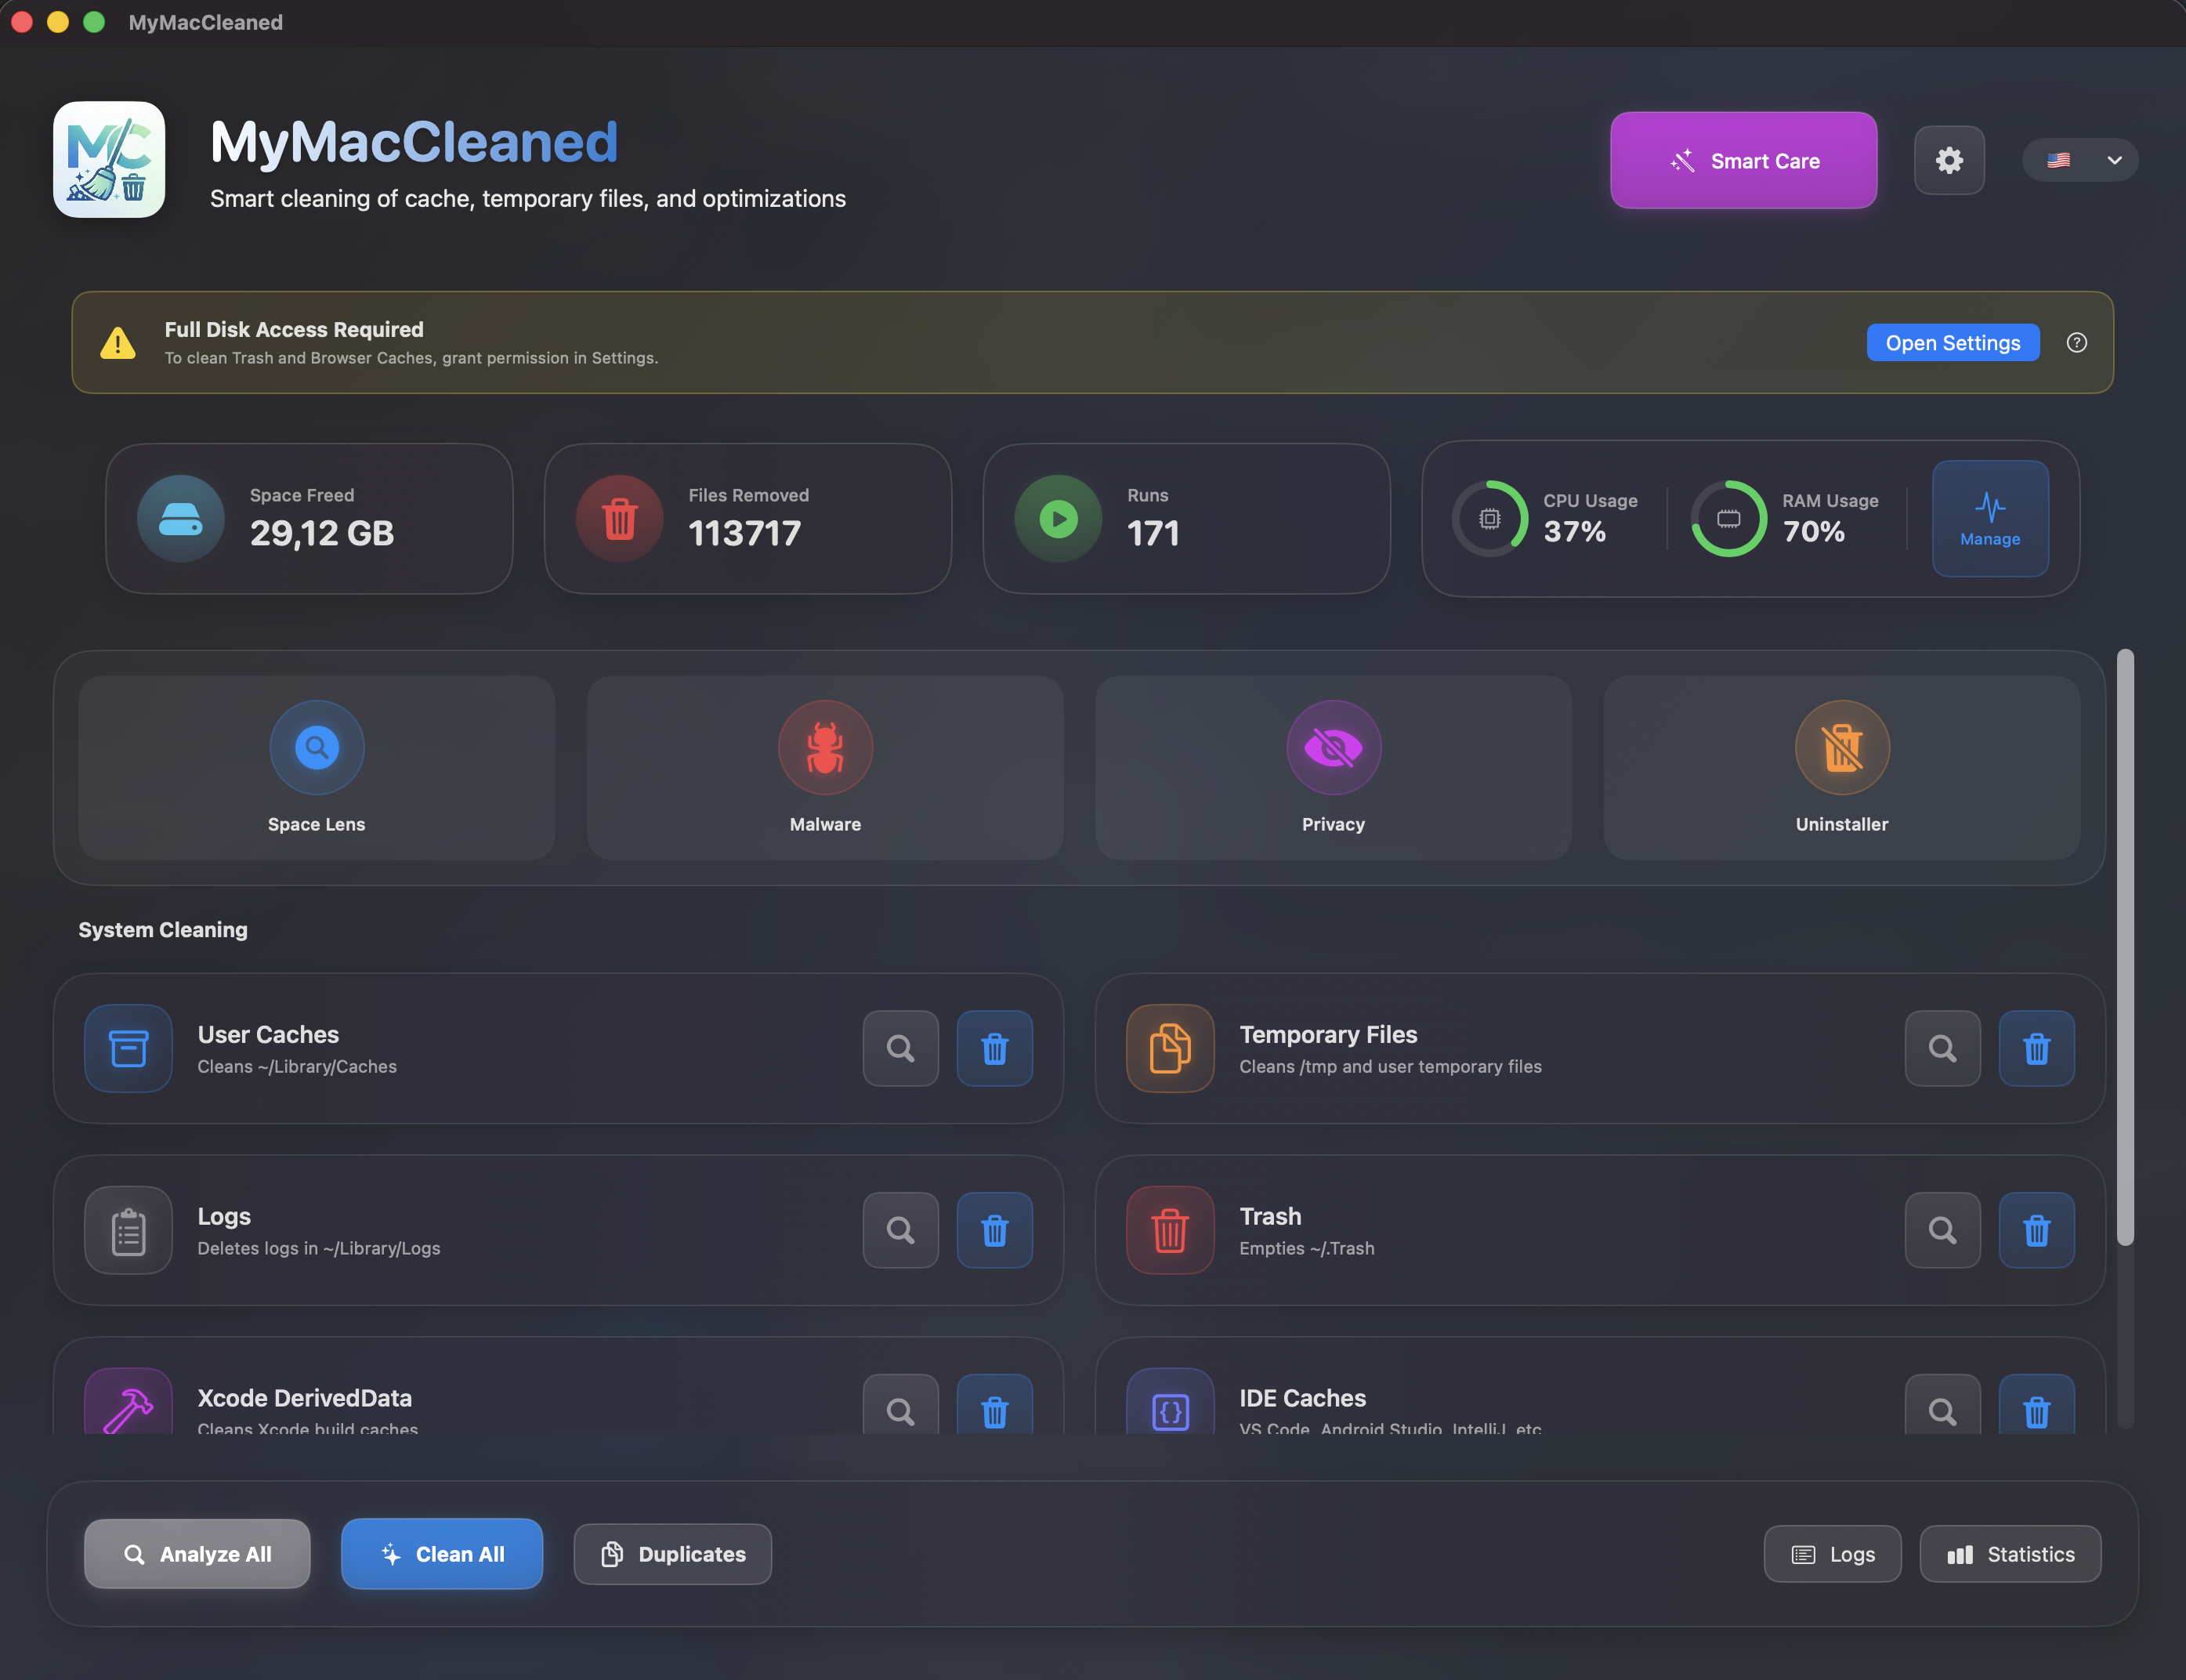Click the Clean All button
2186x1680 pixels.
click(x=442, y=1554)
